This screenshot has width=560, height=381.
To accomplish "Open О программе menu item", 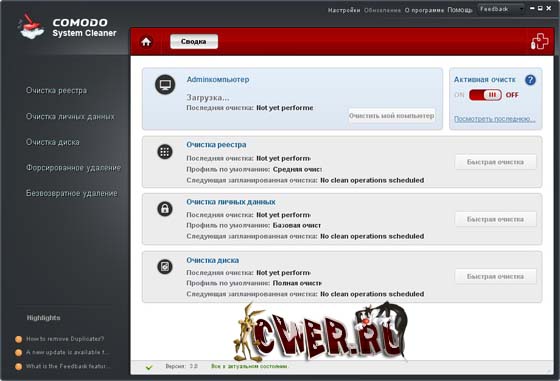I will [424, 10].
